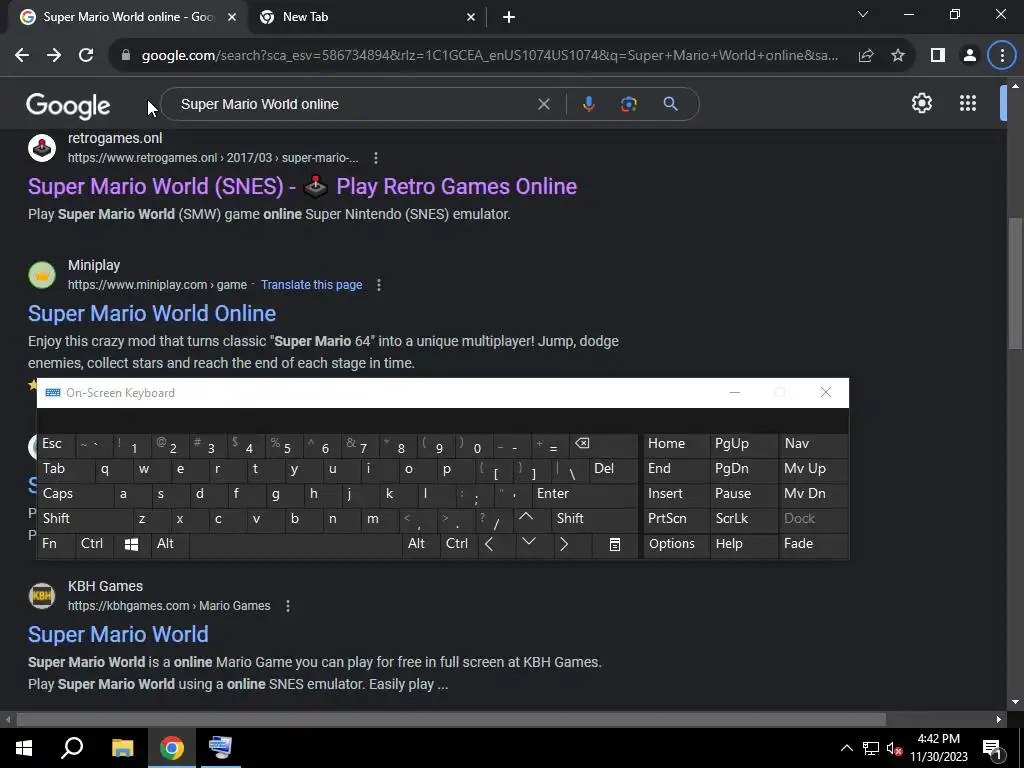Screen dimensions: 1024x768
Task: Submit search with magnifying glass icon
Action: click(670, 104)
